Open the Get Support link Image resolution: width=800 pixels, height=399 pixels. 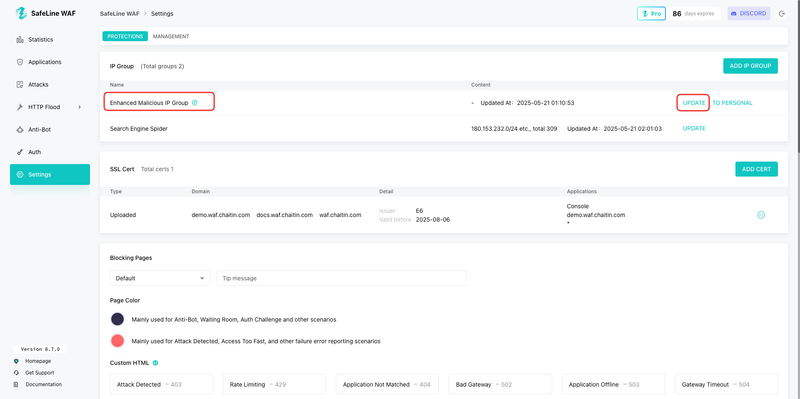tap(40, 372)
